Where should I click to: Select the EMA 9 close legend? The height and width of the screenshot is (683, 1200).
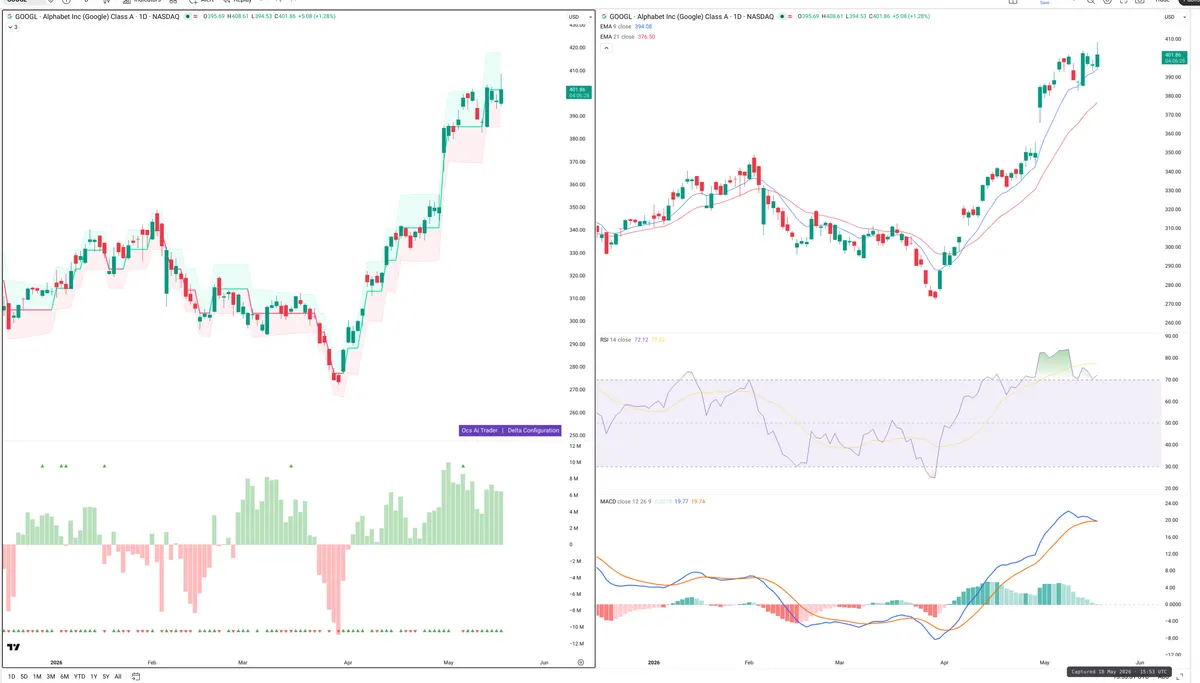pyautogui.click(x=616, y=27)
